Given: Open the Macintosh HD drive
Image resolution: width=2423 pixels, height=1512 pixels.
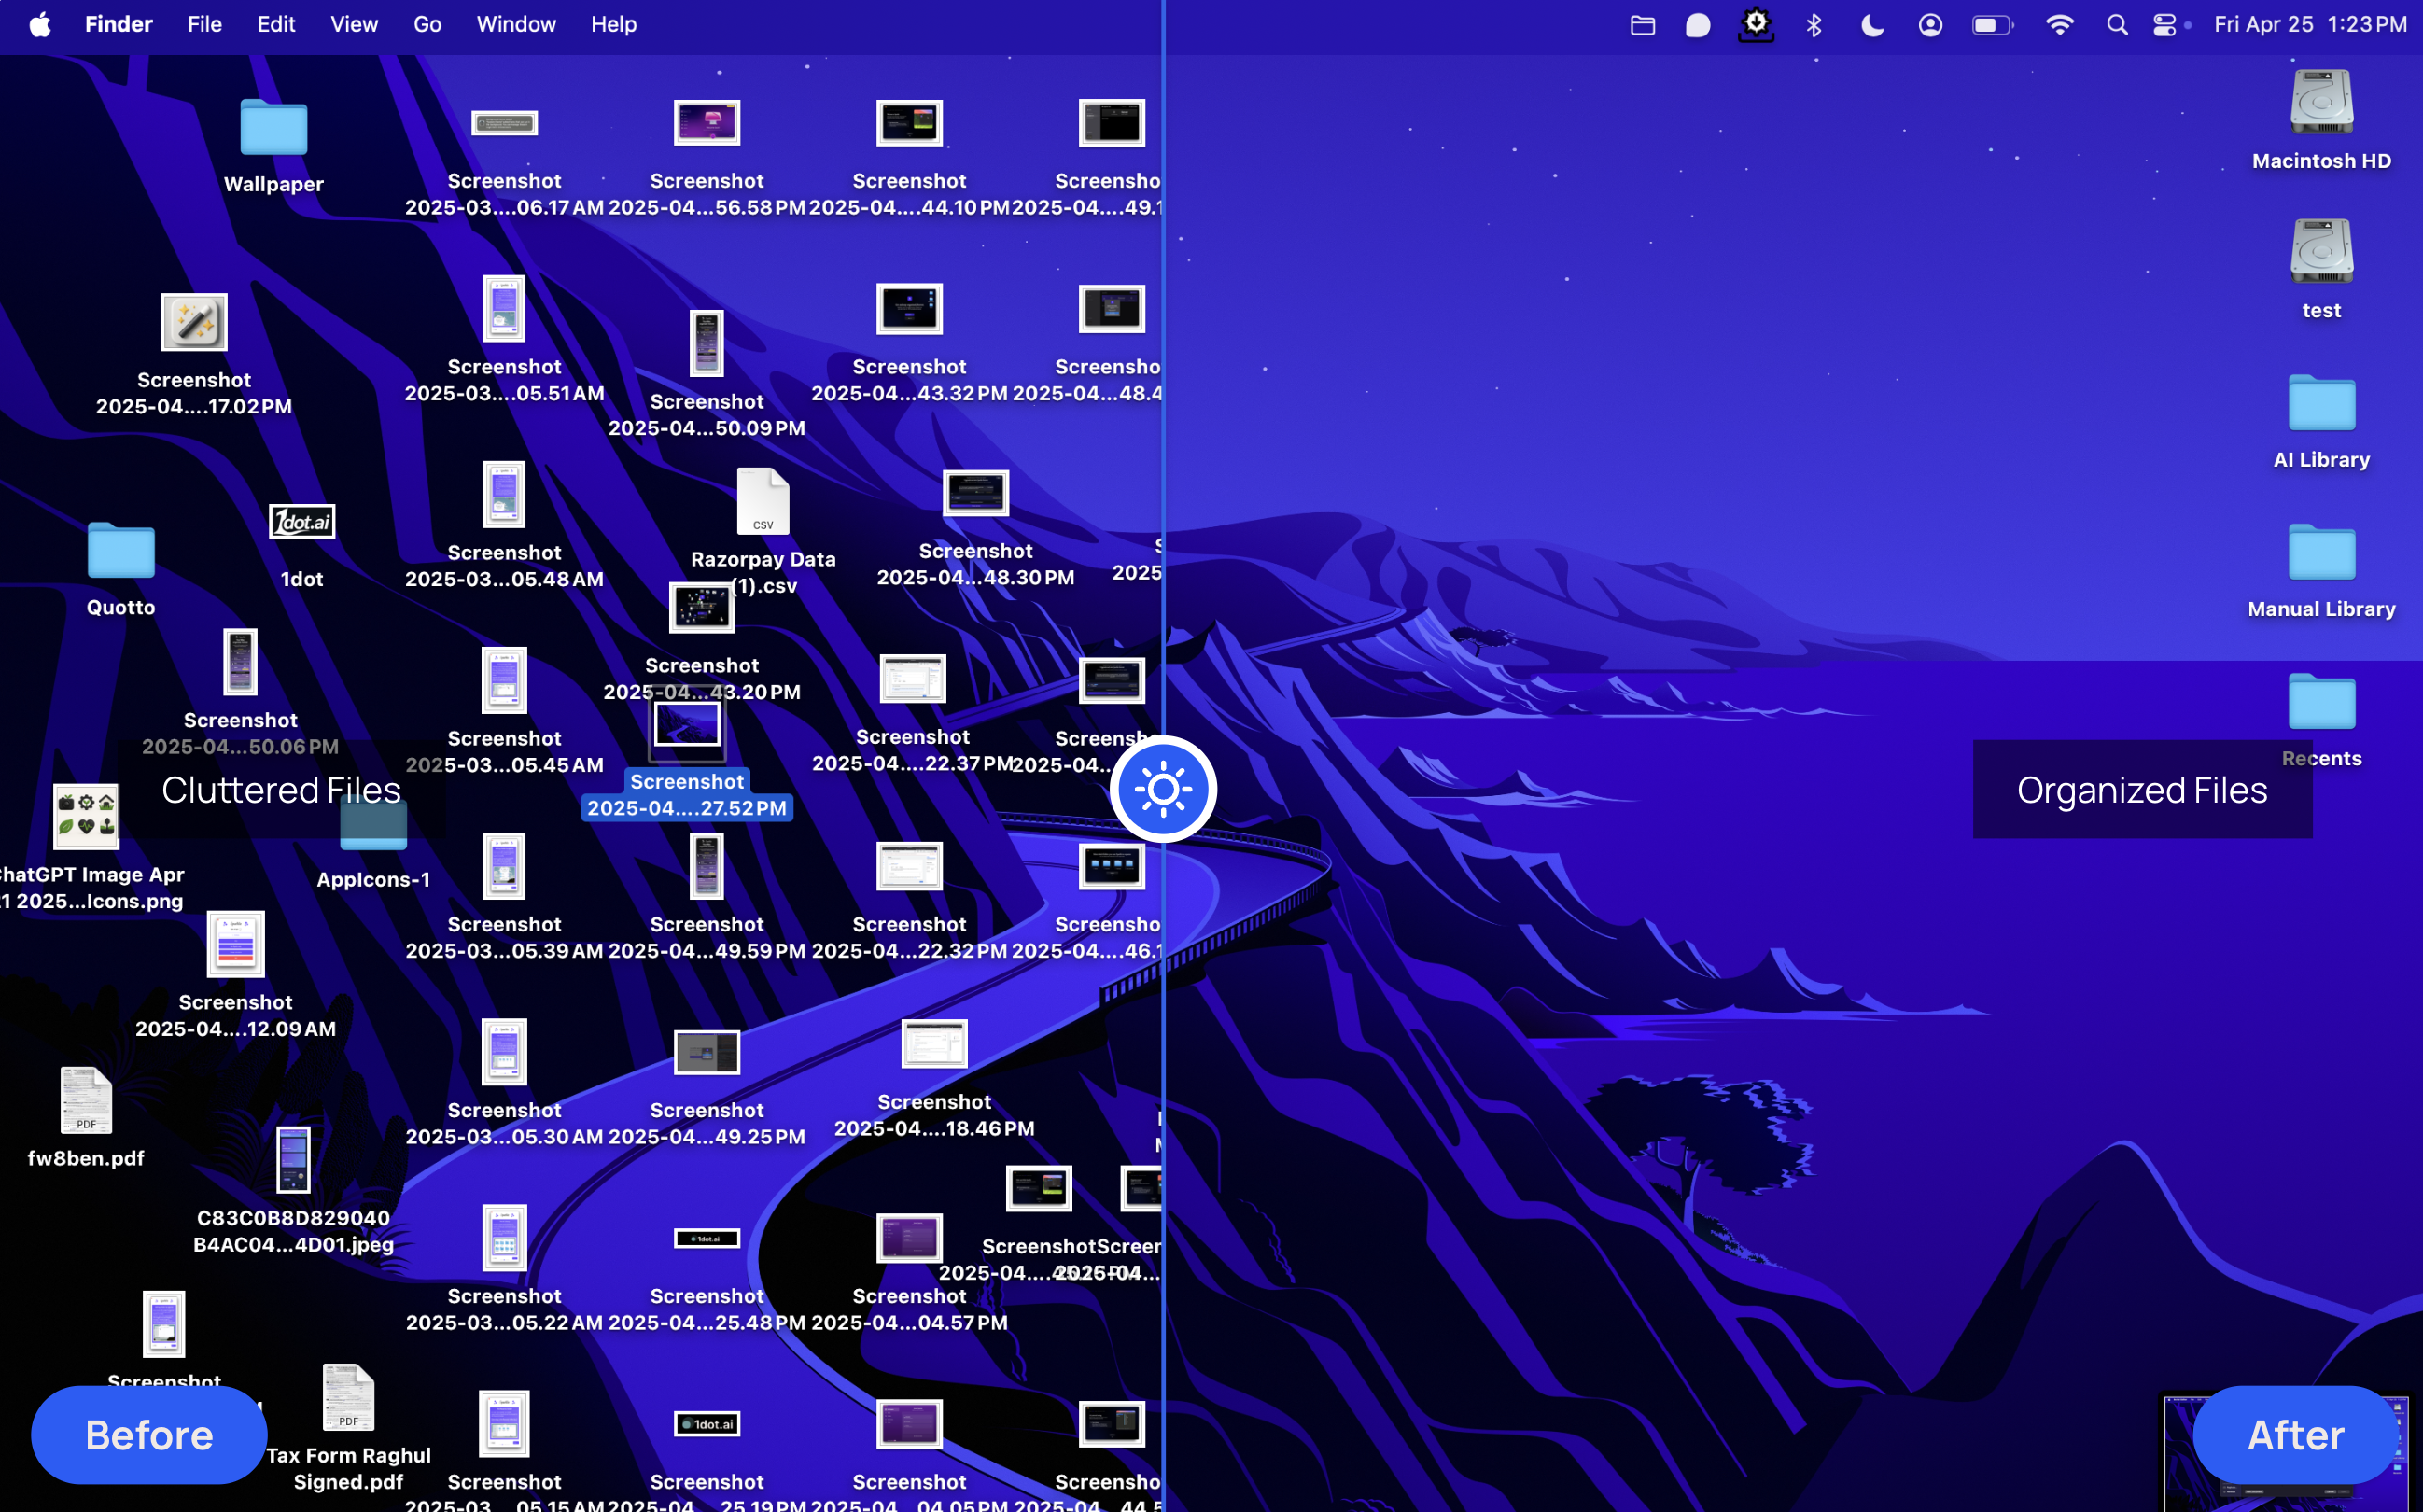Looking at the screenshot, I should coord(2321,103).
